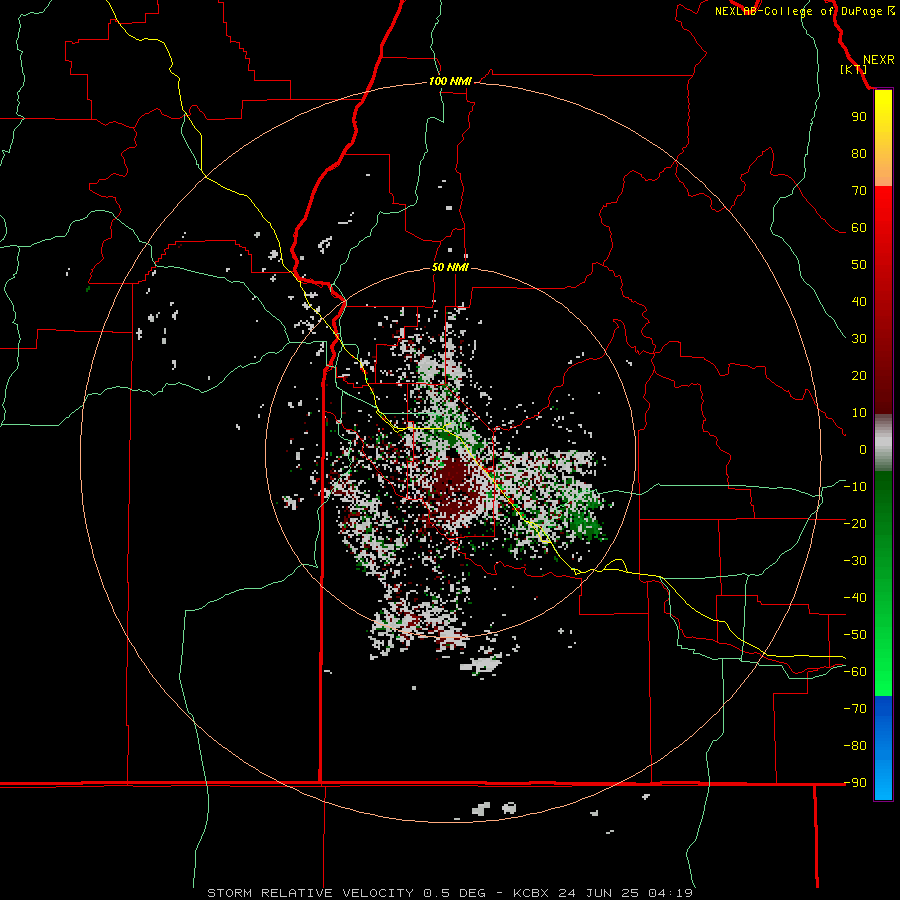
Task: Click the -30 value on the velocity scale
Action: tap(855, 561)
